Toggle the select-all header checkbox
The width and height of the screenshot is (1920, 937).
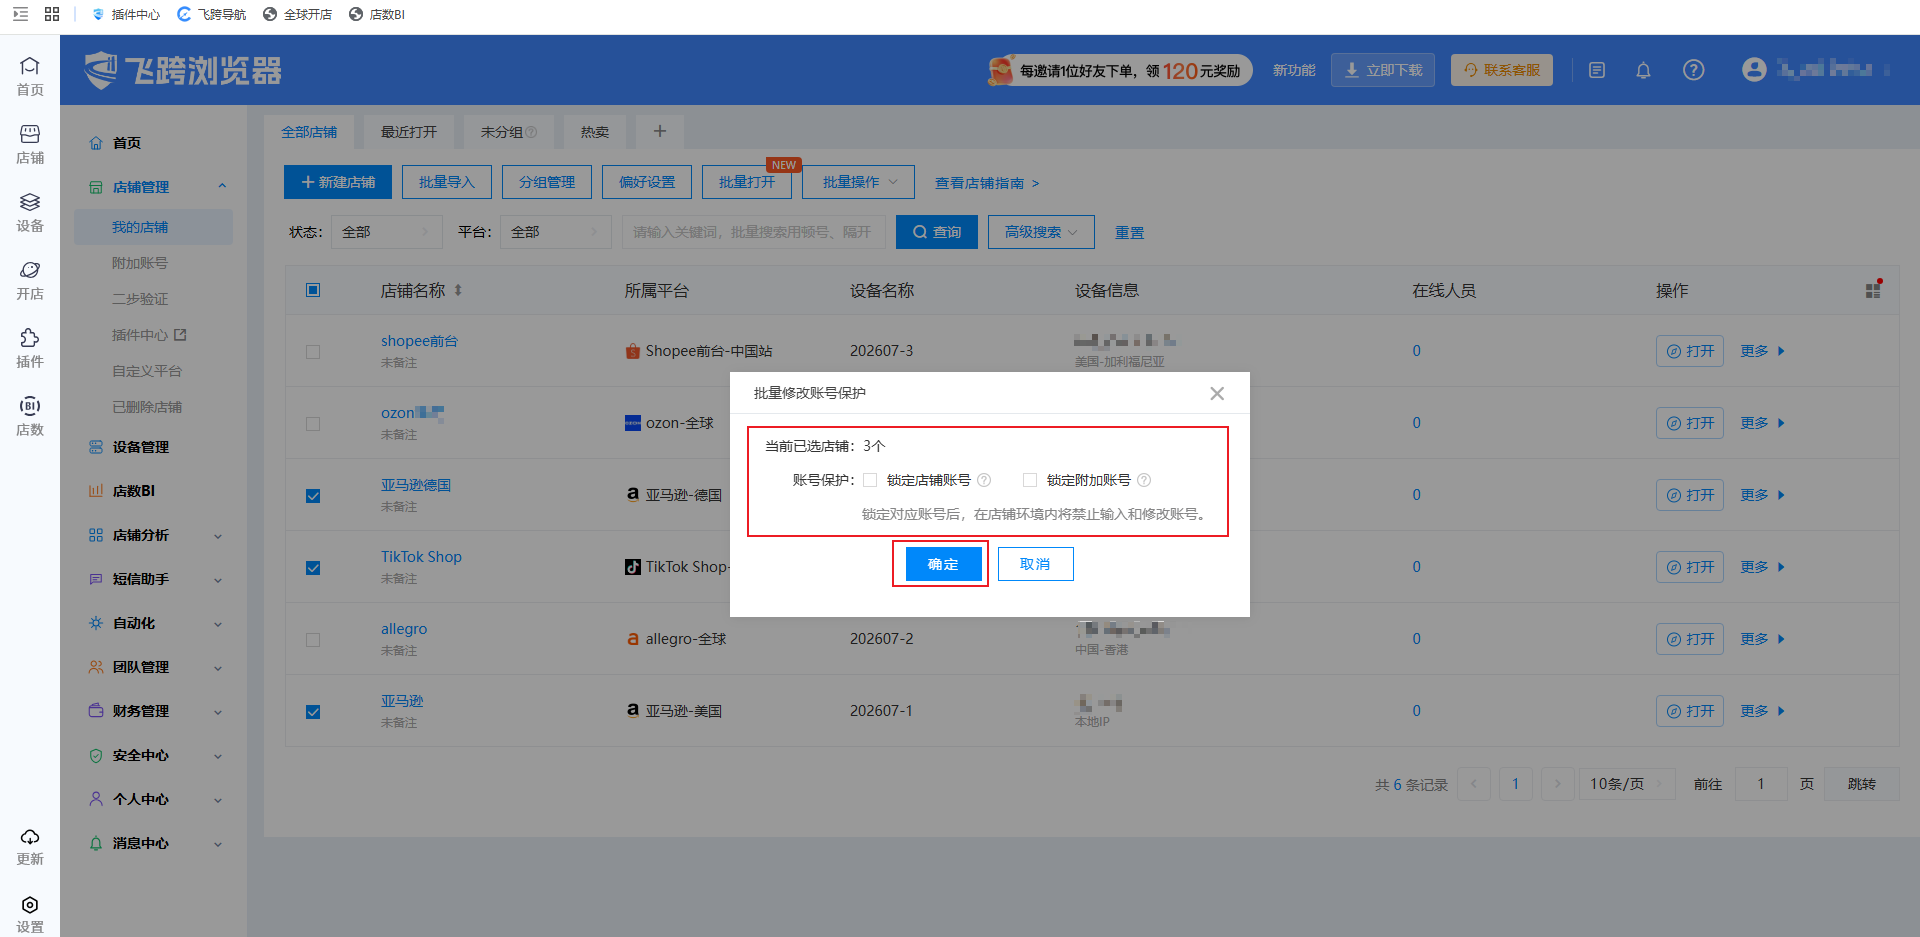pyautogui.click(x=313, y=290)
